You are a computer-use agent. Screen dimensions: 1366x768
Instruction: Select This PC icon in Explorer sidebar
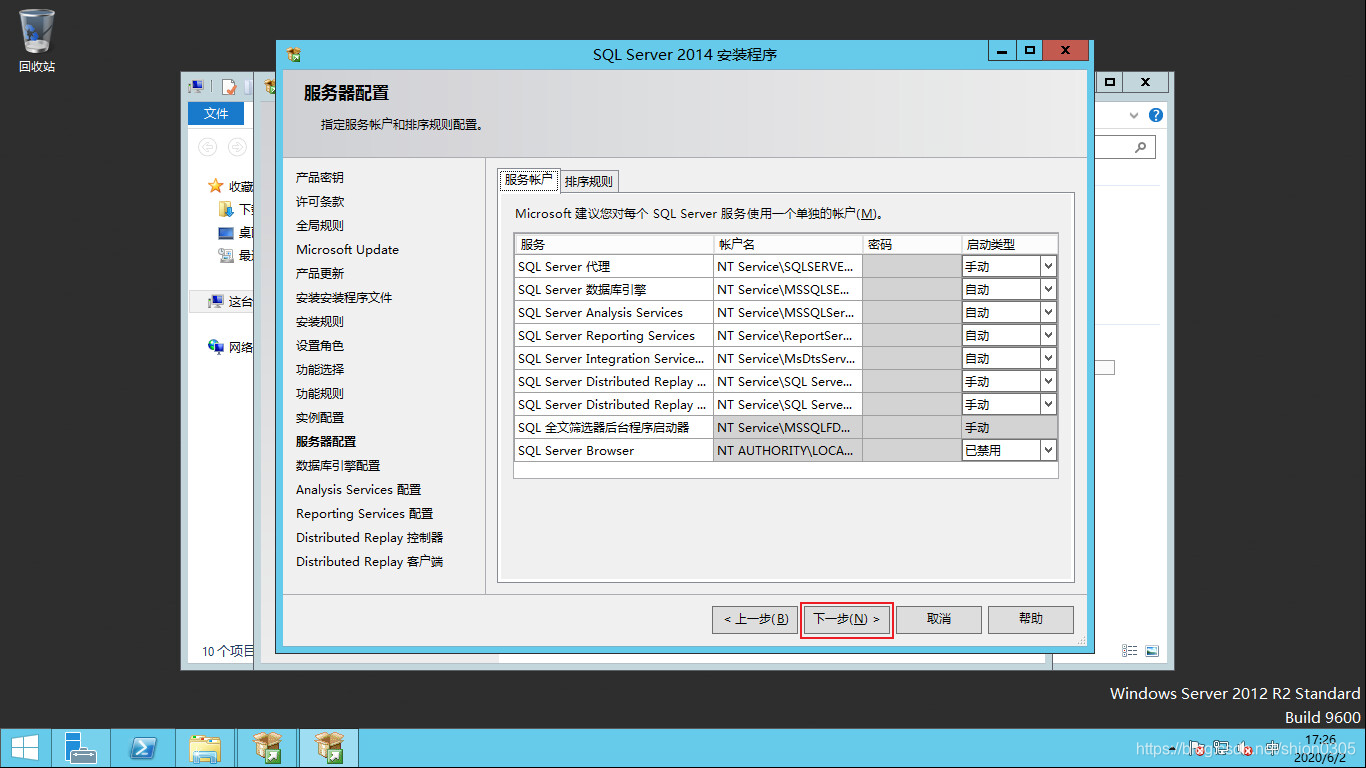click(x=215, y=301)
